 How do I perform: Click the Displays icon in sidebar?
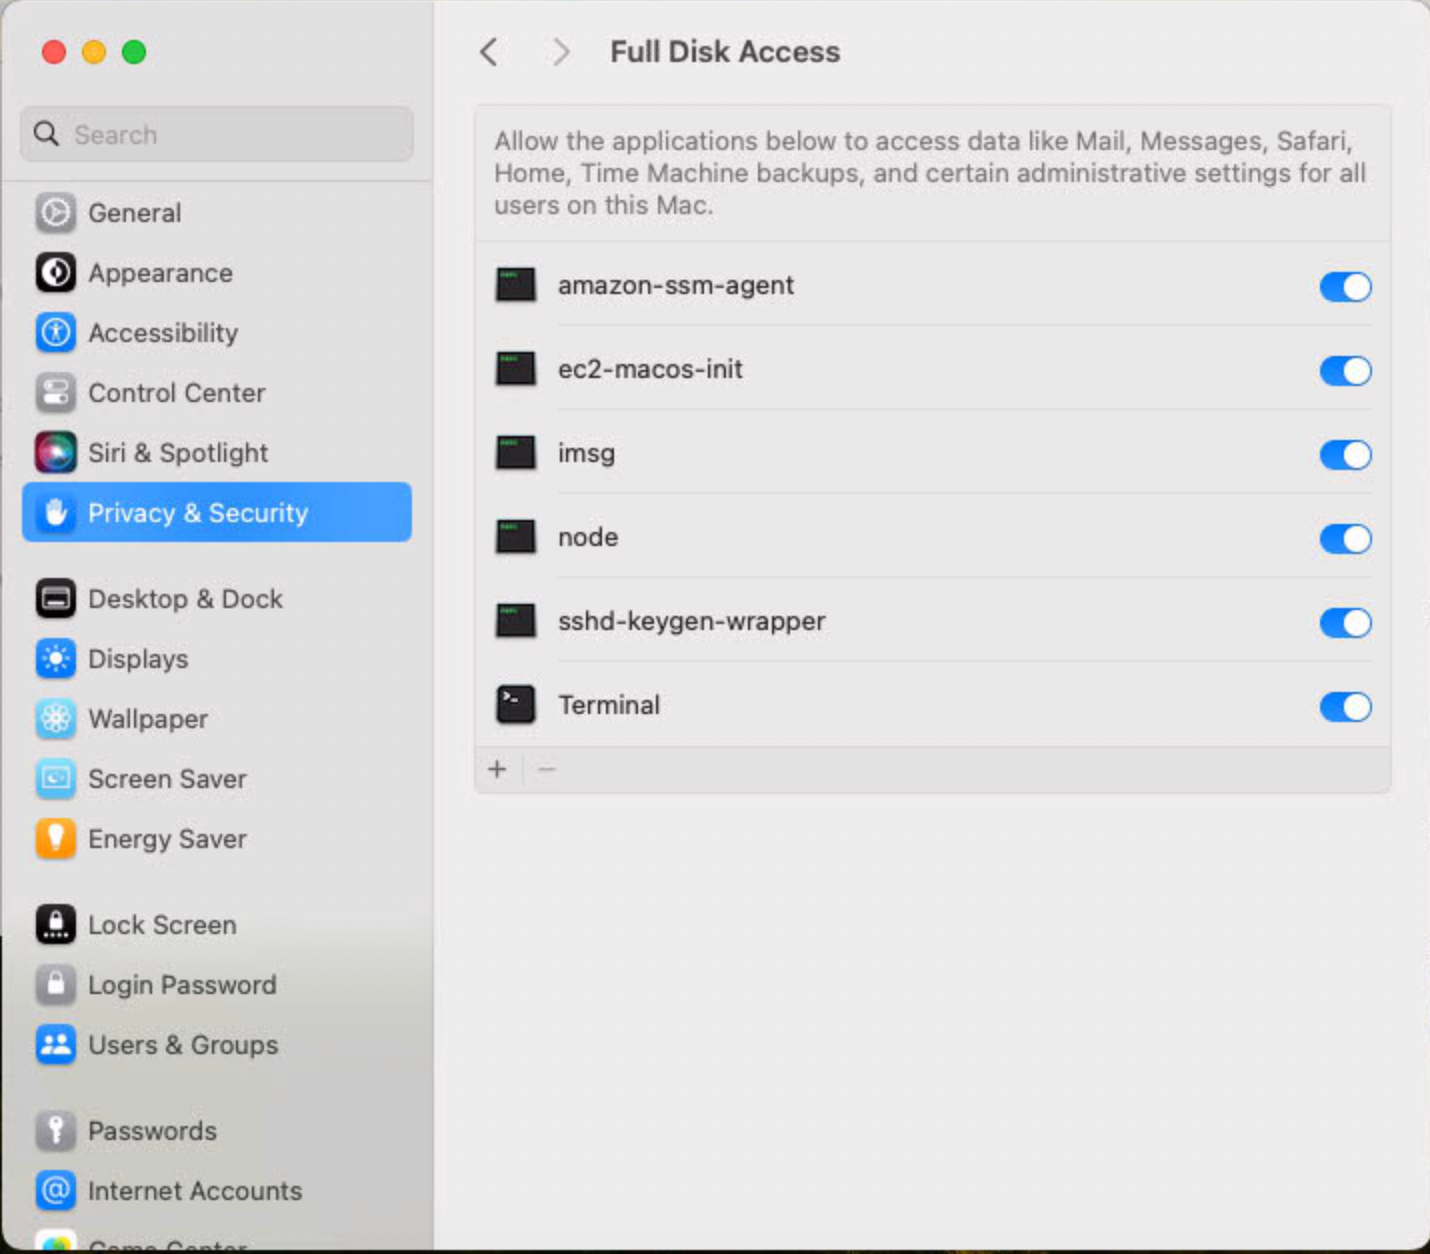(x=56, y=659)
